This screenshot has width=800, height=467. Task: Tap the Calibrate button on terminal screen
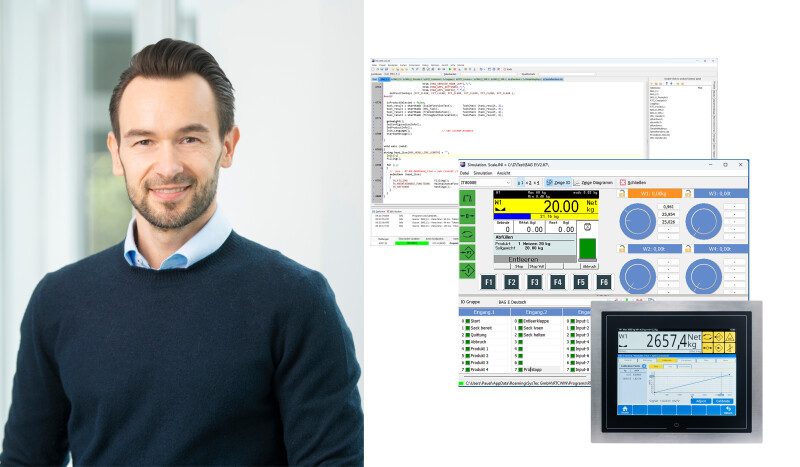(x=723, y=401)
